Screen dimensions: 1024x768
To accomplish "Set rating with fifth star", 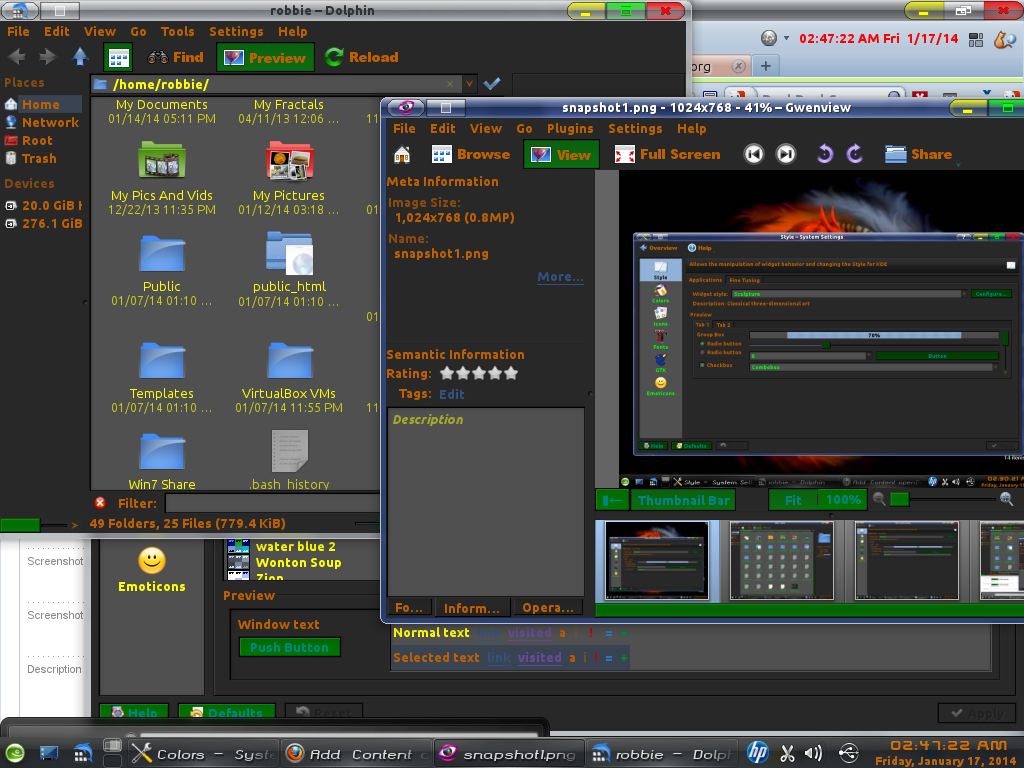I will point(511,374).
